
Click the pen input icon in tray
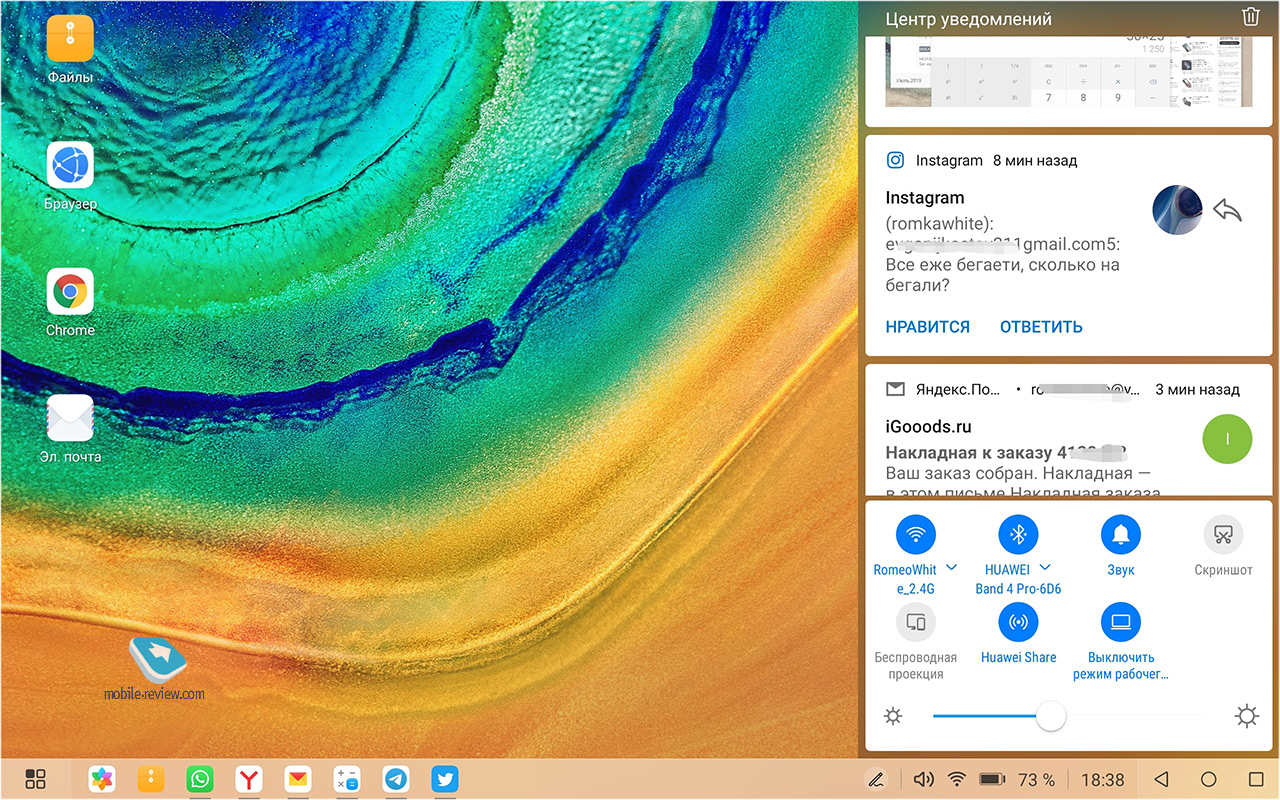pyautogui.click(x=876, y=779)
